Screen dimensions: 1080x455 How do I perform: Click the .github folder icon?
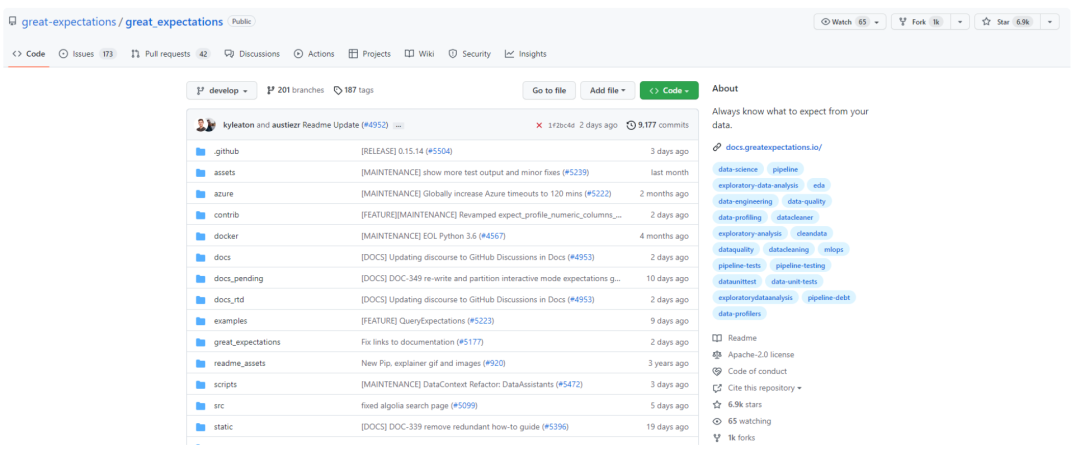coord(201,152)
